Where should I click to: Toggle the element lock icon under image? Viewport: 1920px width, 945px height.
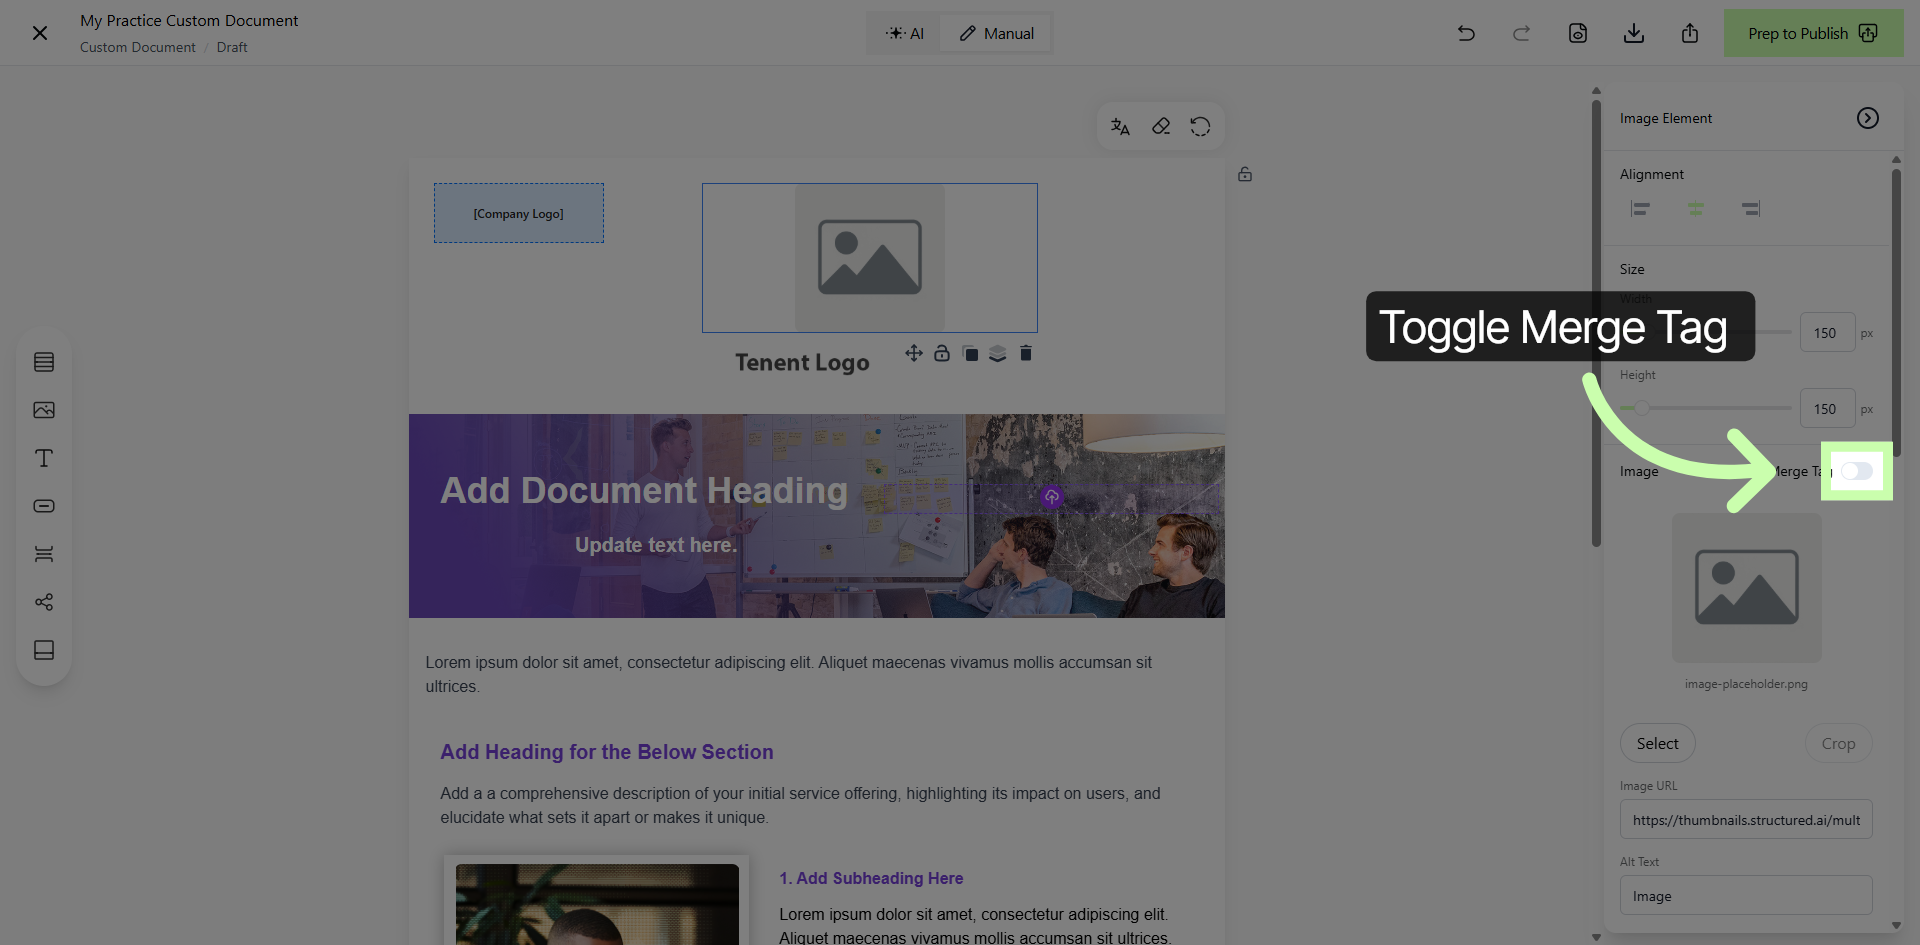point(942,353)
